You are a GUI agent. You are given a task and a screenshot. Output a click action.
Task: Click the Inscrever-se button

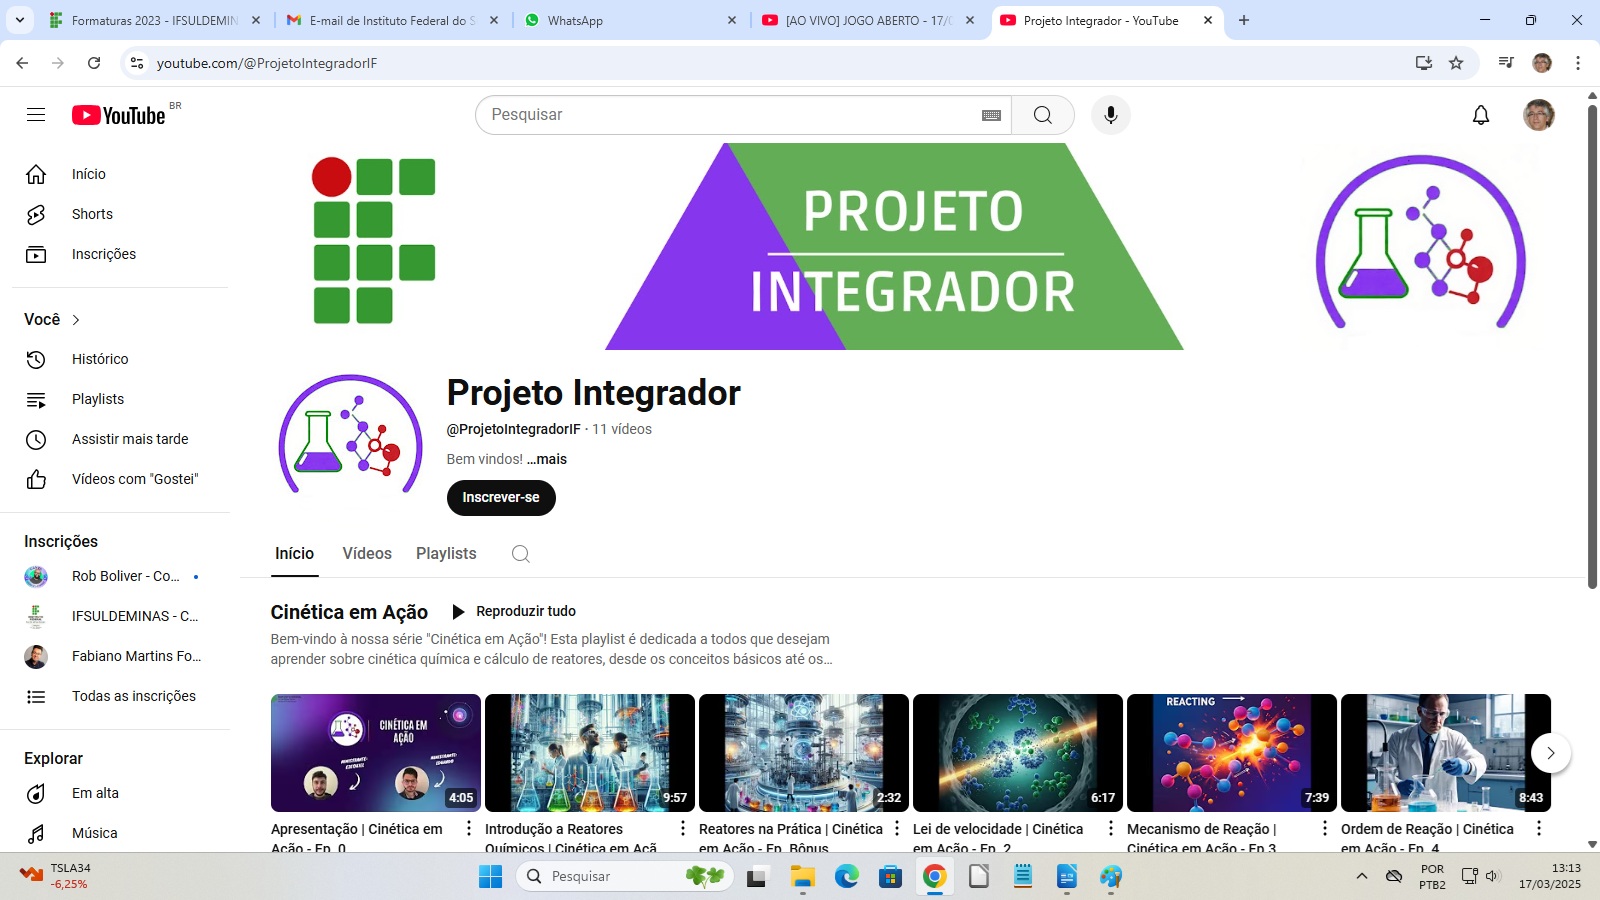click(x=501, y=497)
